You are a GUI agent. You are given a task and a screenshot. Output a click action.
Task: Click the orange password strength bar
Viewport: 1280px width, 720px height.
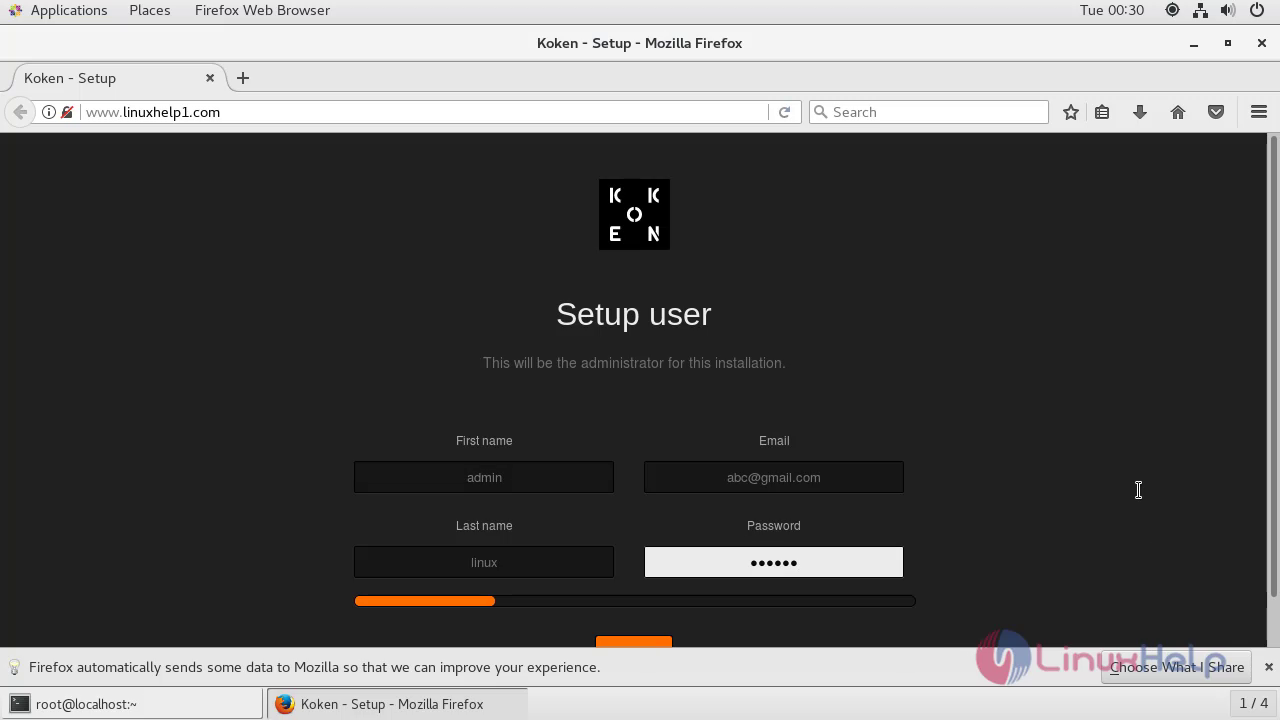(425, 601)
